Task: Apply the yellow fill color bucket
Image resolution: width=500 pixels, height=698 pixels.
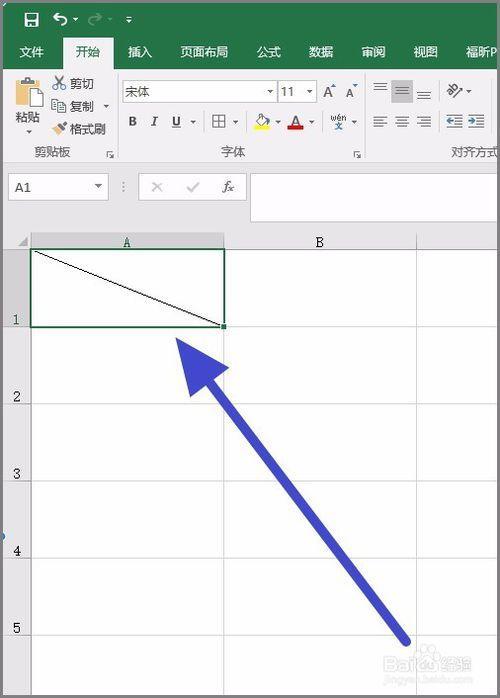Action: pyautogui.click(x=262, y=121)
